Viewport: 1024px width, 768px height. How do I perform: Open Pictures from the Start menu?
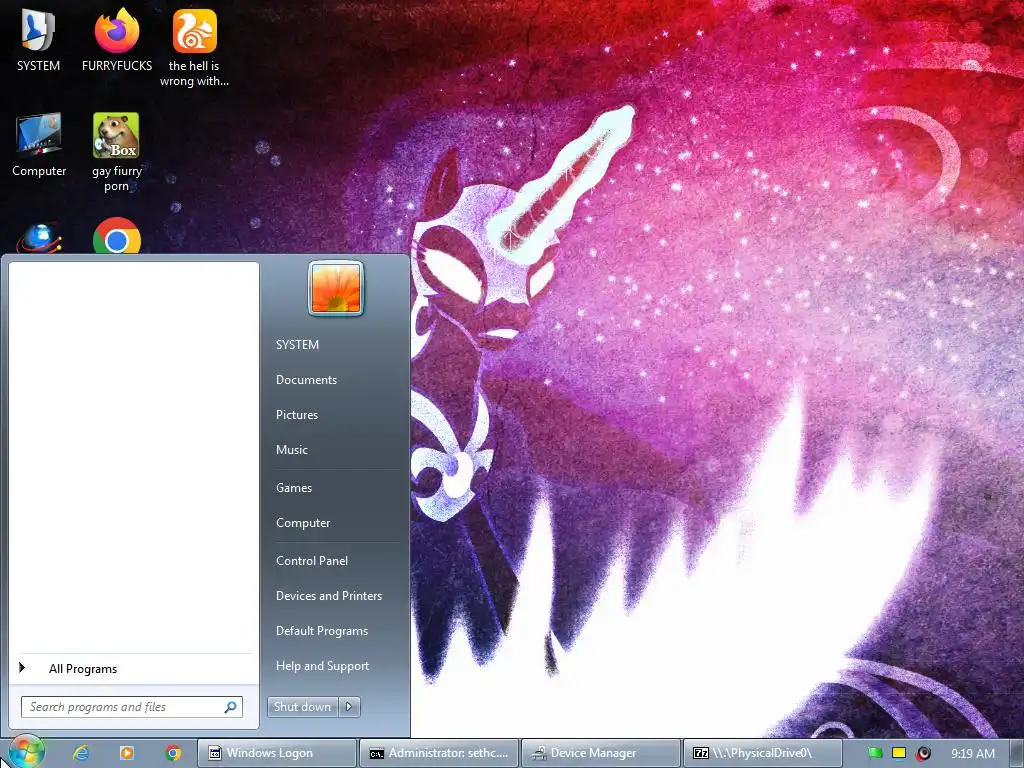pos(296,415)
